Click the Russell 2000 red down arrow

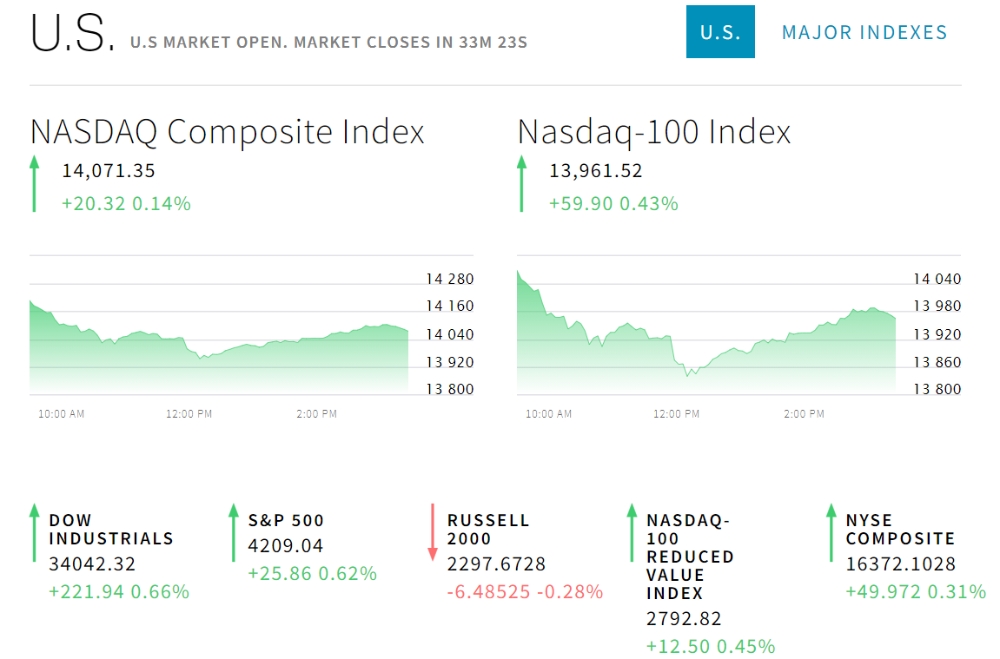[432, 532]
